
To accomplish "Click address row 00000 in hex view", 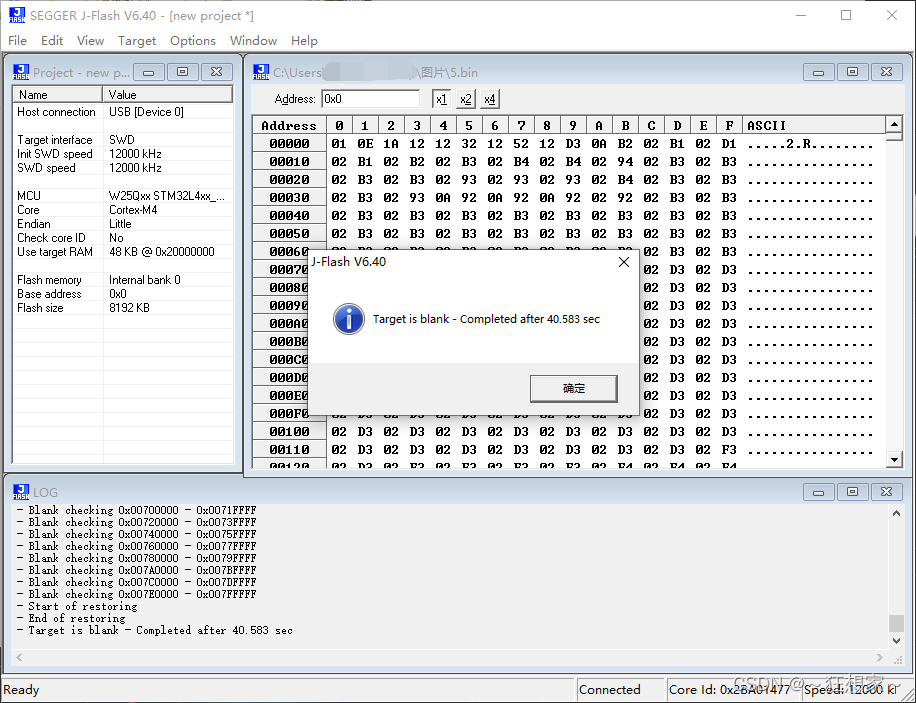I will tap(289, 144).
